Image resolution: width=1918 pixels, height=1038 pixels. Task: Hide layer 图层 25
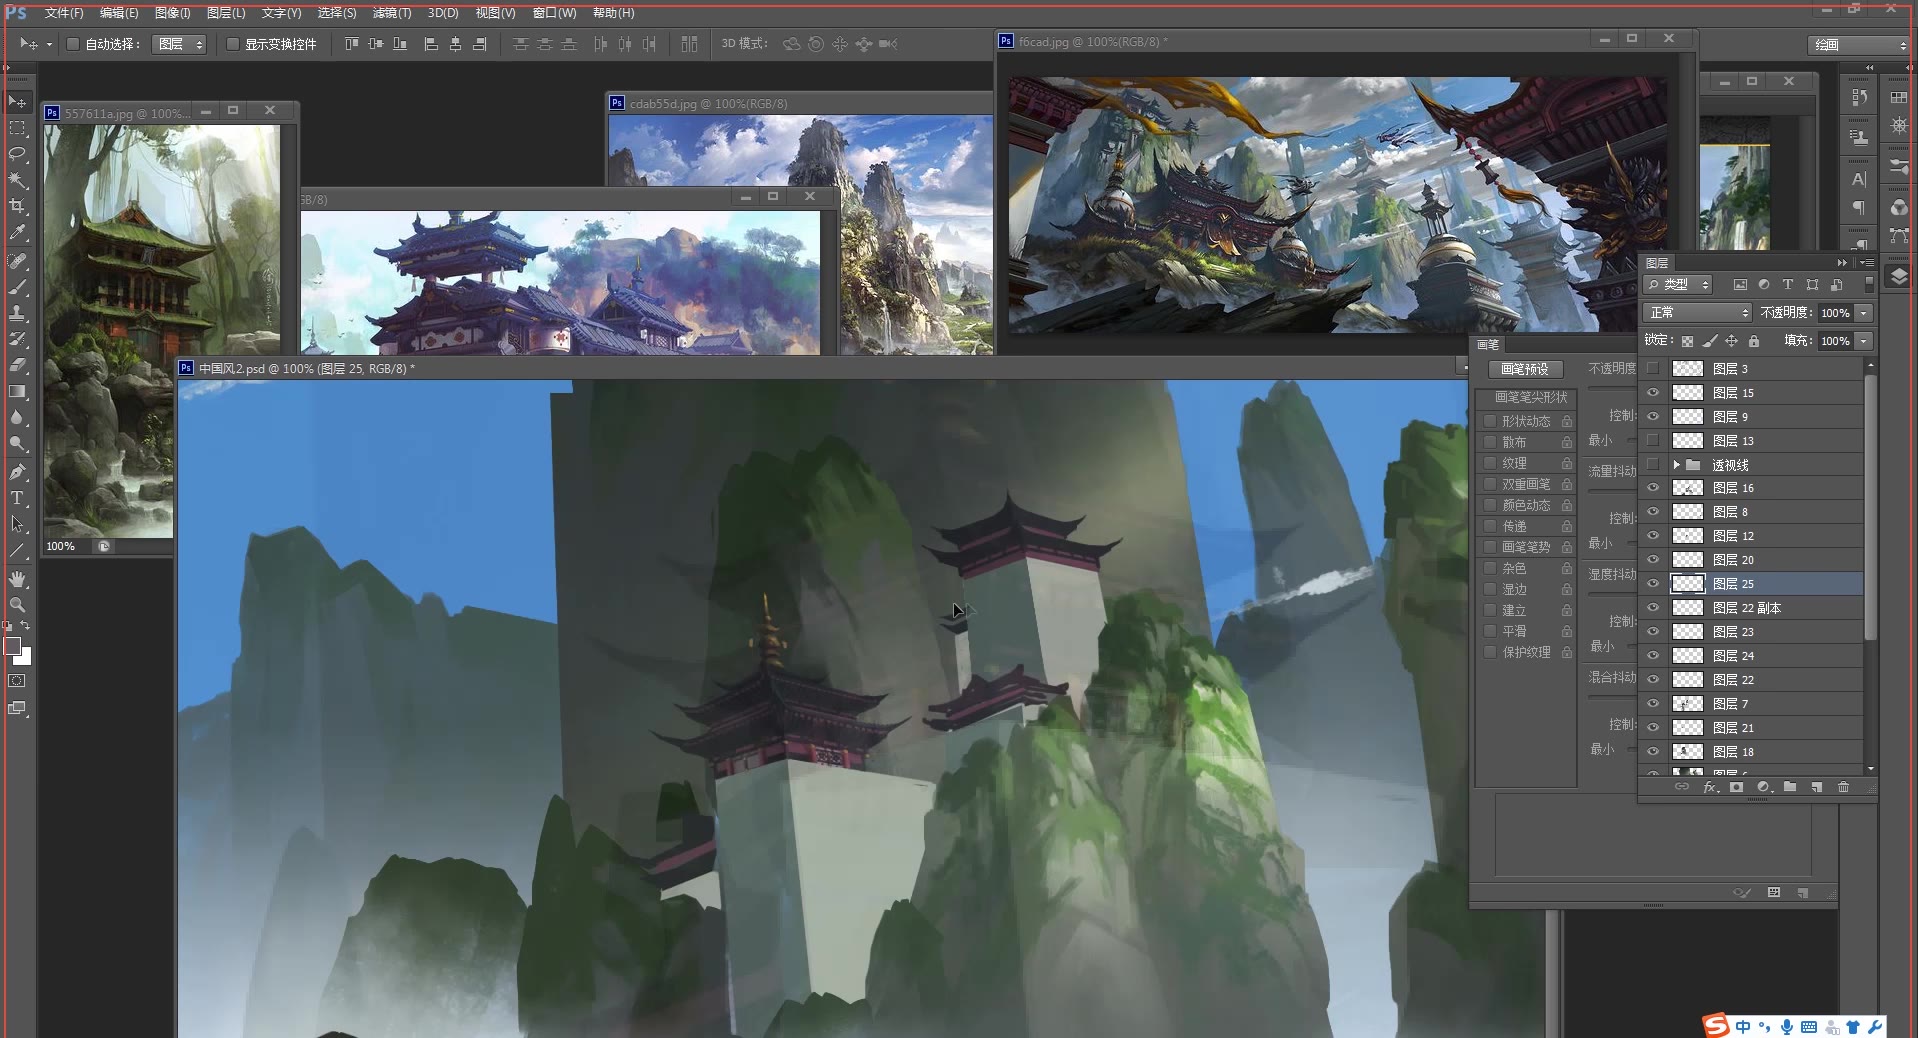(1653, 583)
